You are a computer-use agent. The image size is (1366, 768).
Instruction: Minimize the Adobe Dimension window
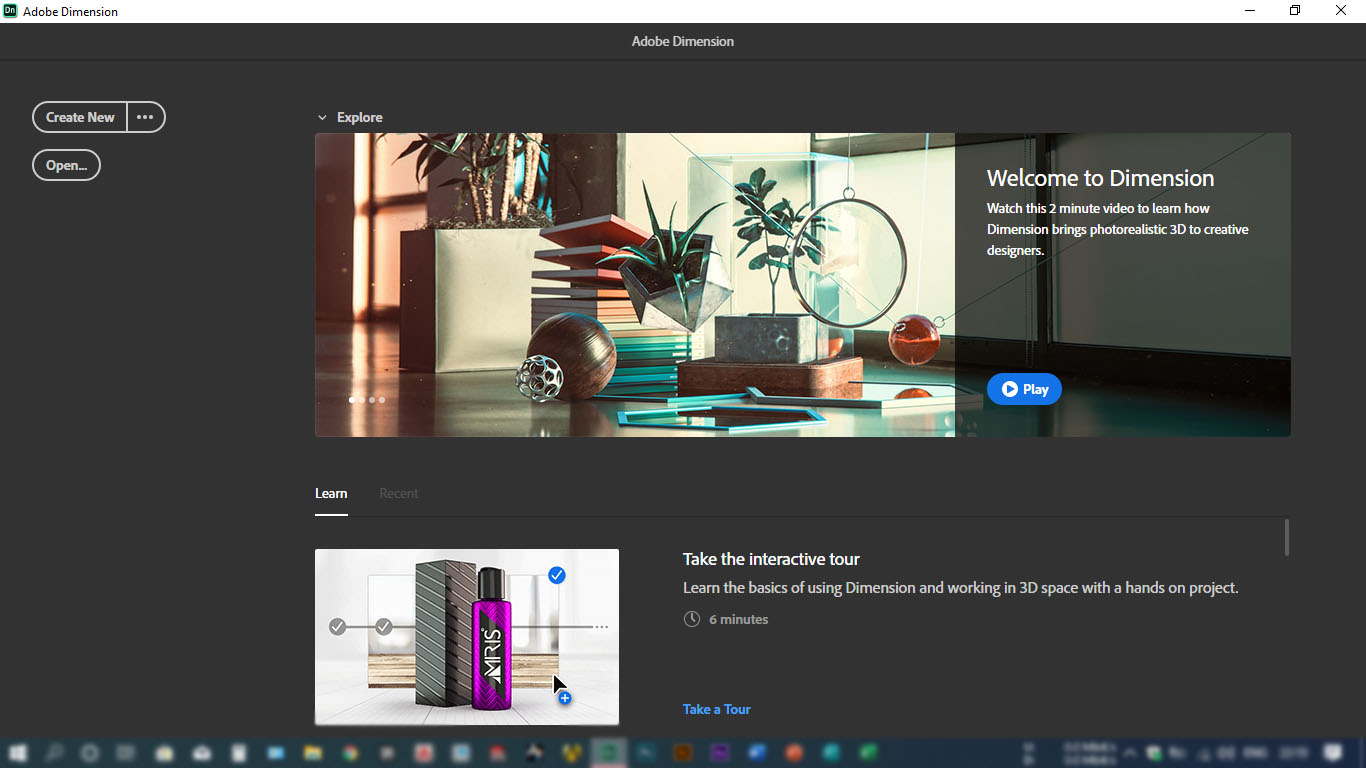click(1250, 11)
